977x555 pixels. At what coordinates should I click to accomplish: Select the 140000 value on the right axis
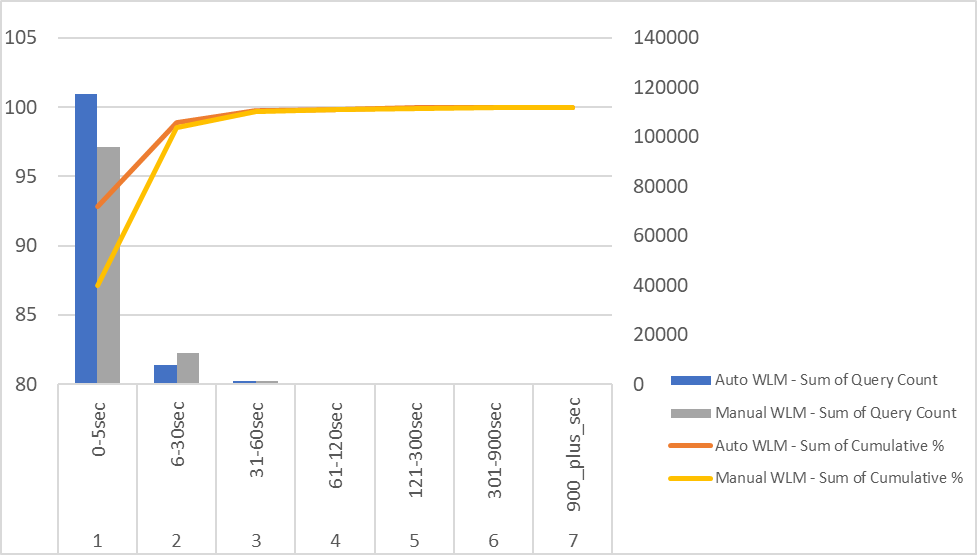[664, 38]
